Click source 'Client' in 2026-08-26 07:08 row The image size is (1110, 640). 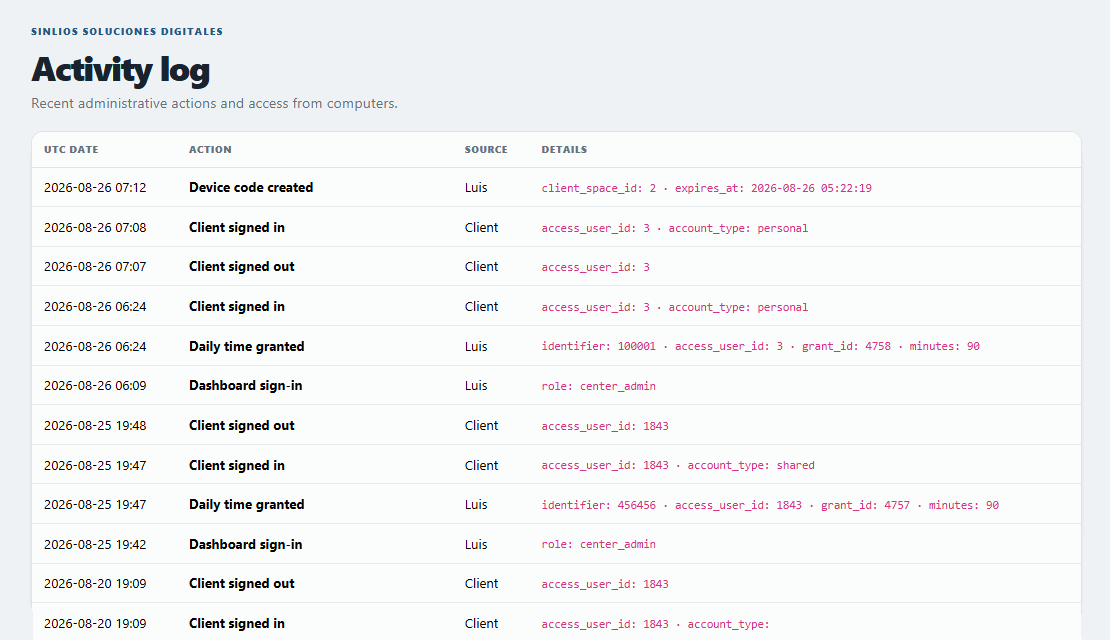pyautogui.click(x=481, y=227)
